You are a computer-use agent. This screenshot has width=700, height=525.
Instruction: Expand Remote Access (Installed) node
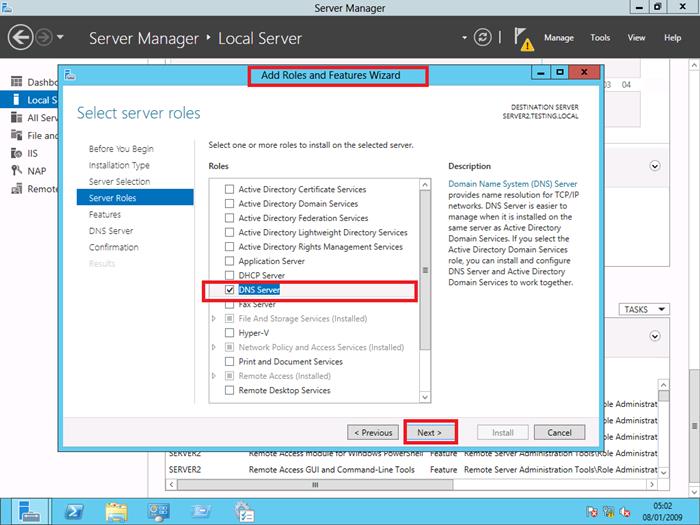tap(214, 376)
